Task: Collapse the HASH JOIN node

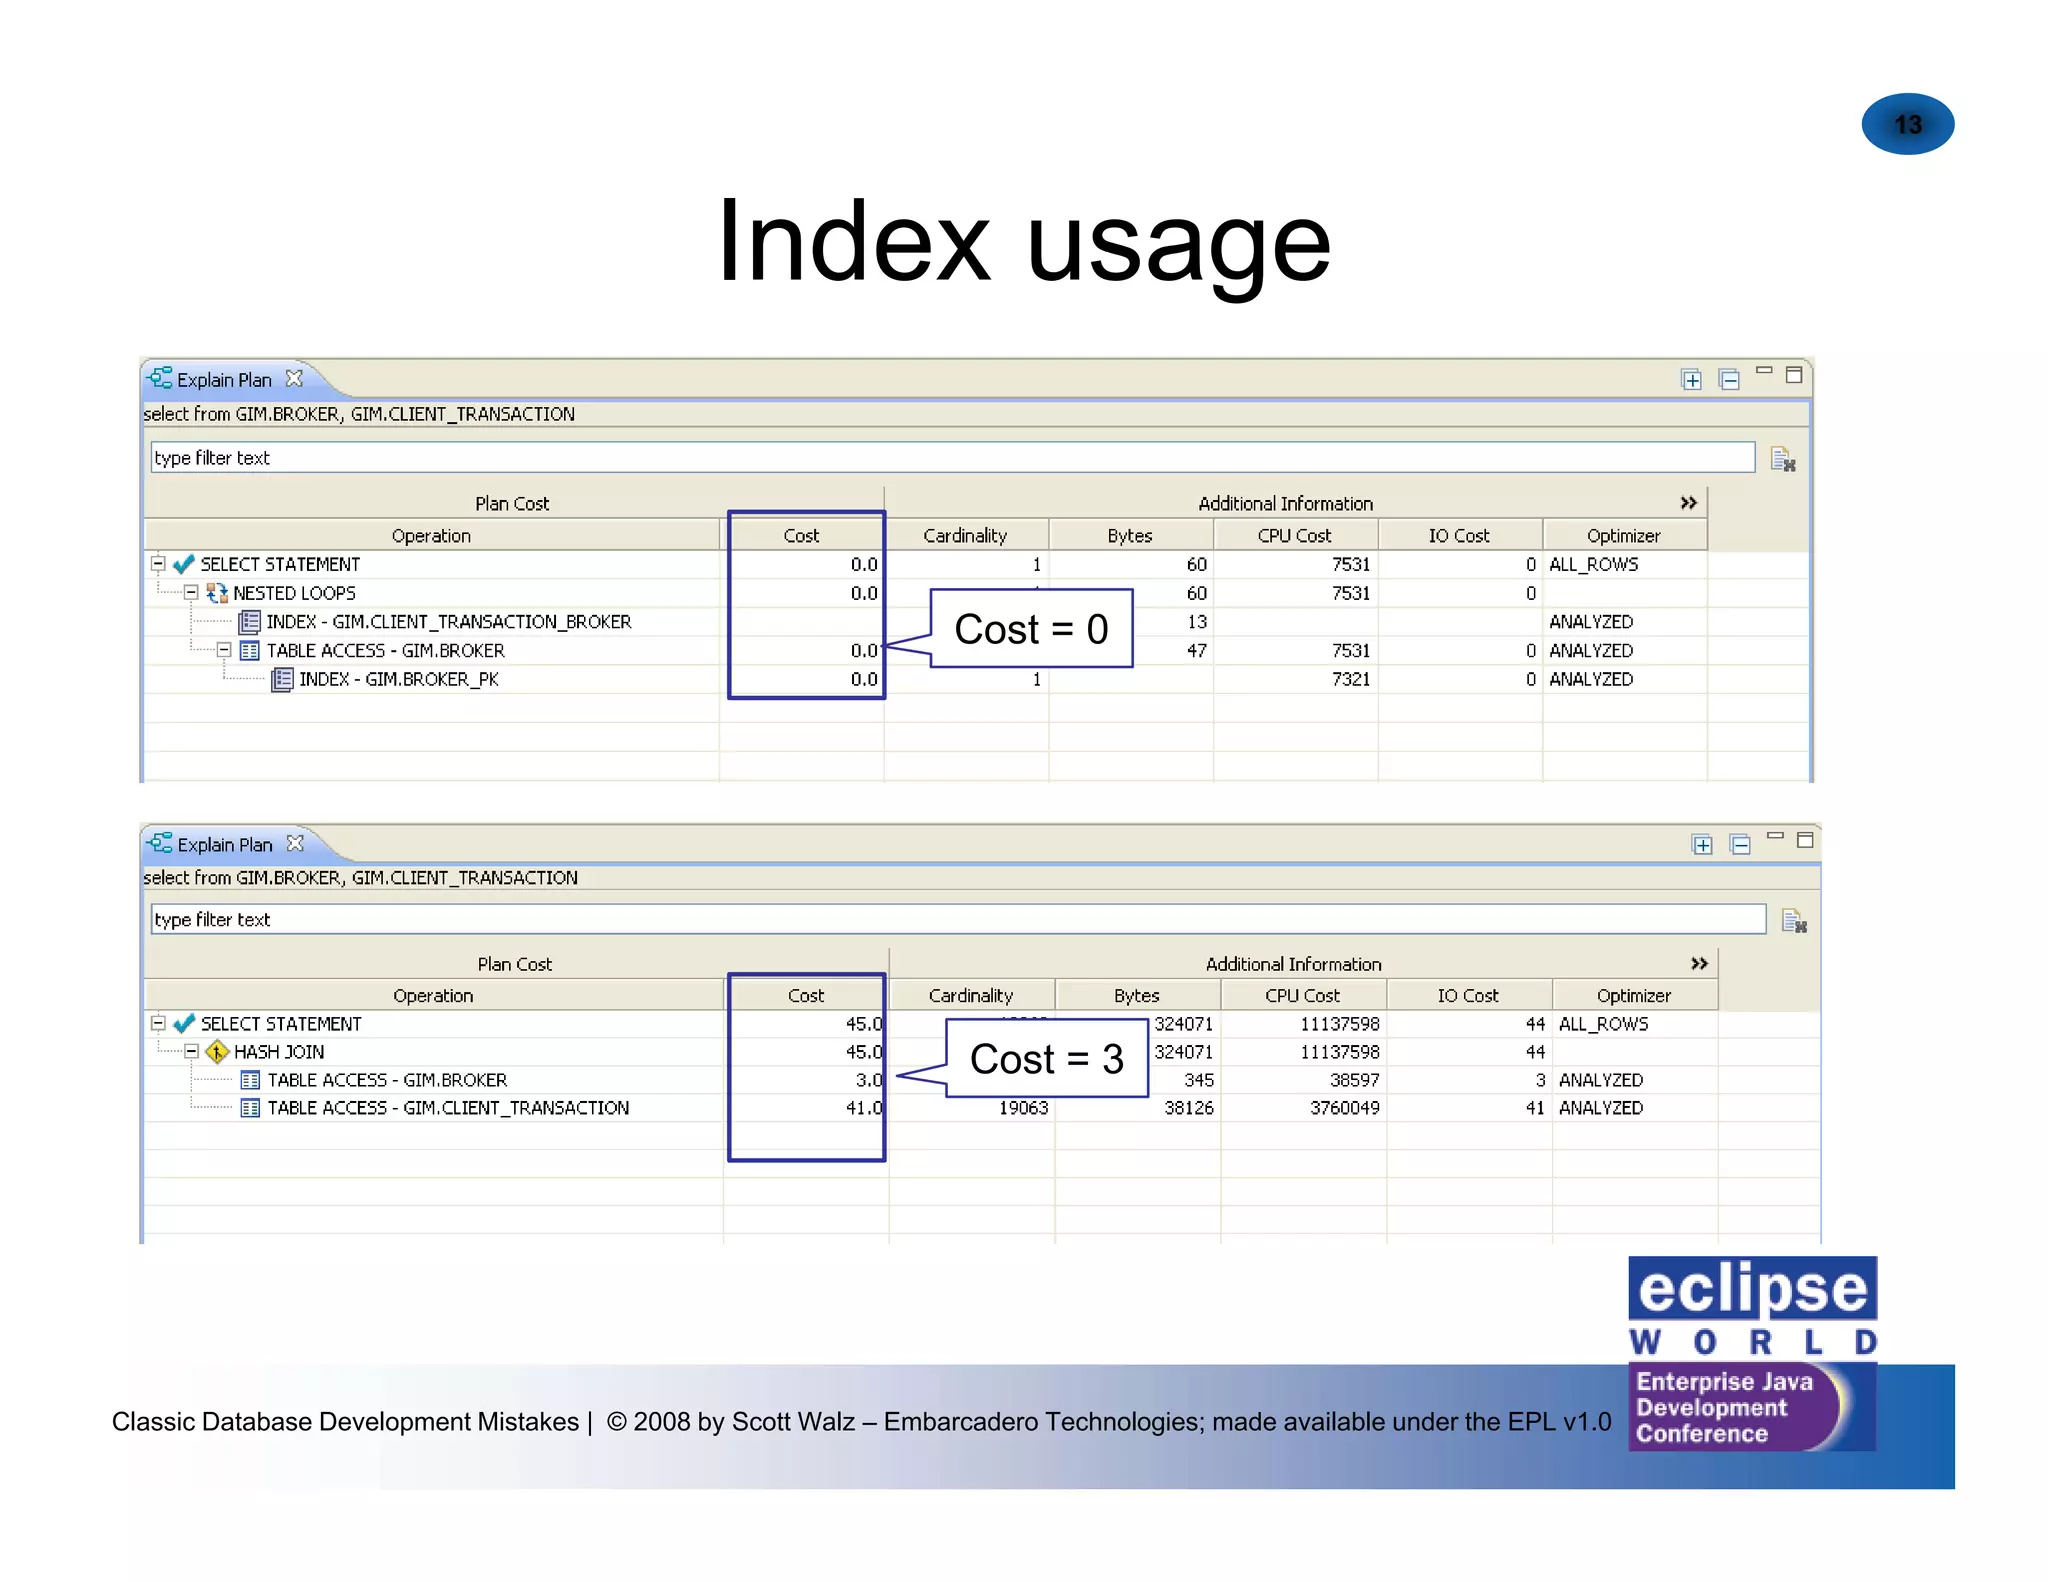Action: click(192, 1051)
